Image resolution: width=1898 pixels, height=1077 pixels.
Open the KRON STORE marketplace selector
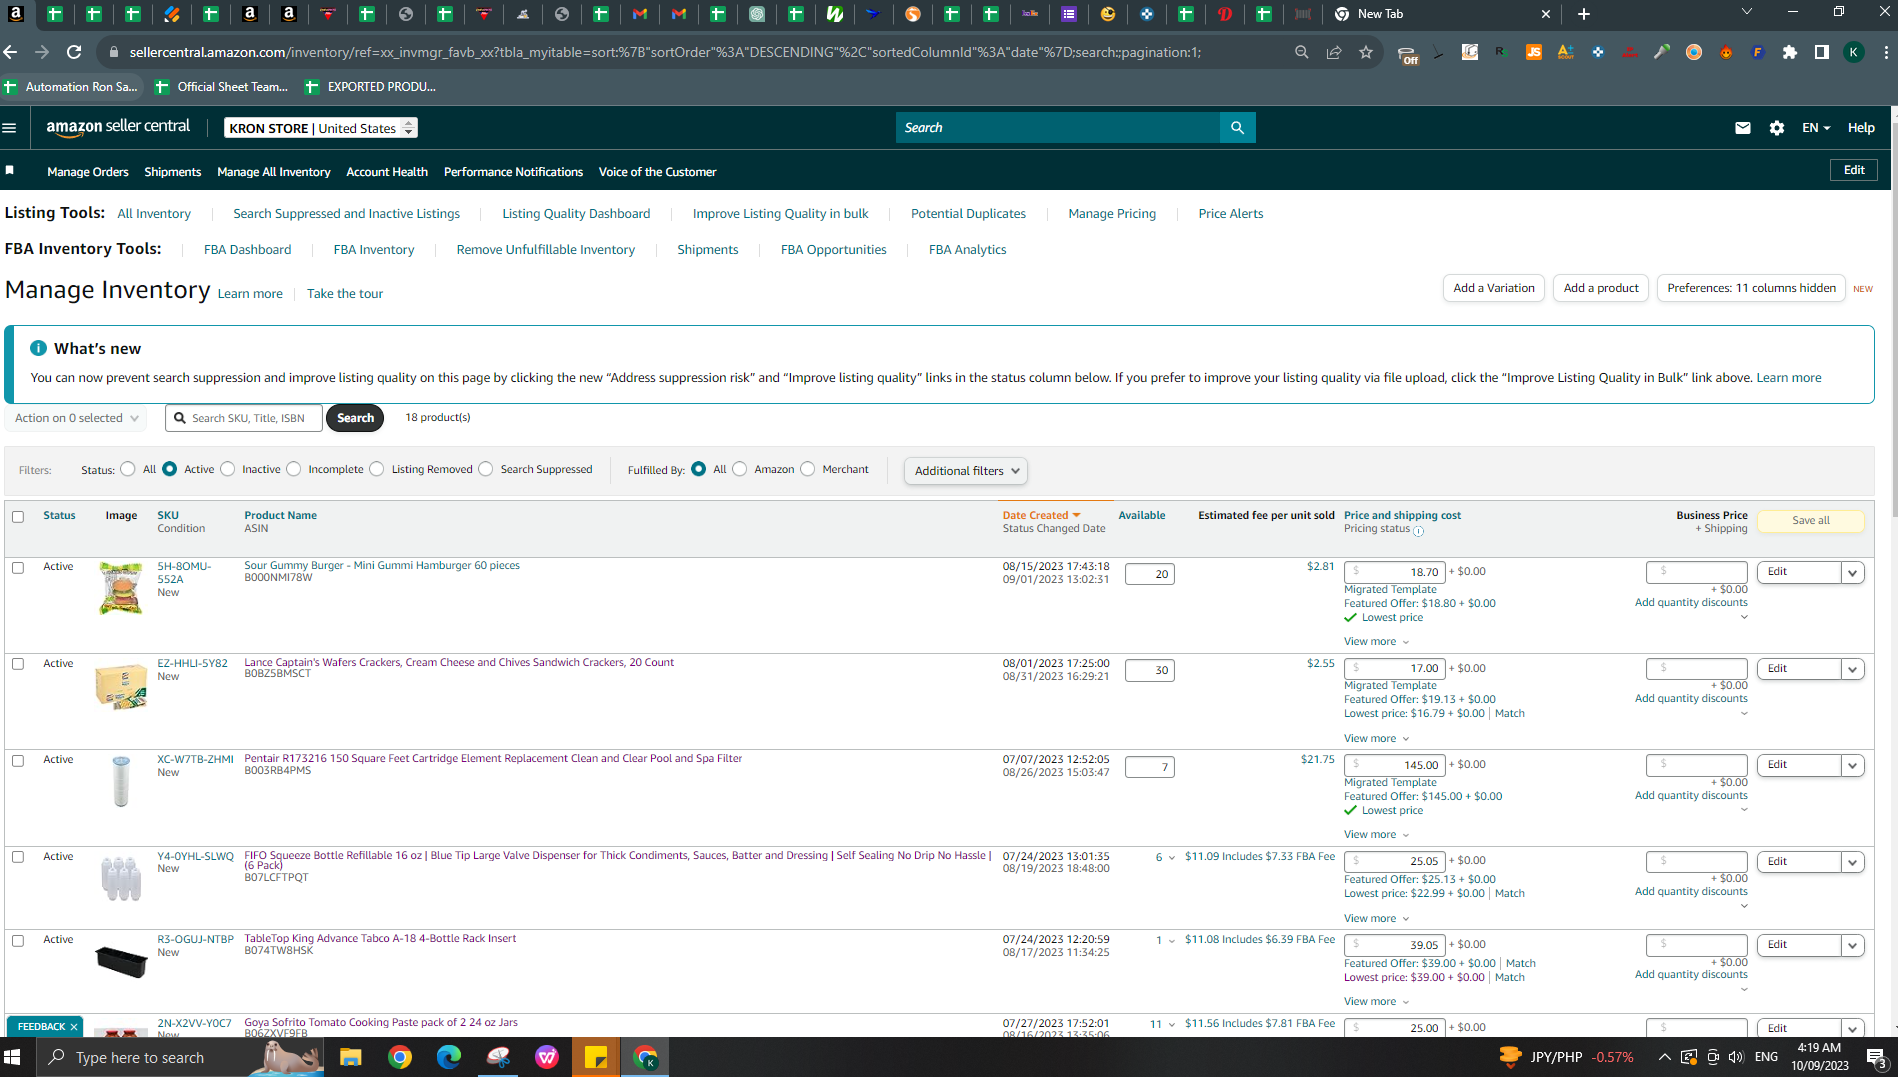click(321, 128)
